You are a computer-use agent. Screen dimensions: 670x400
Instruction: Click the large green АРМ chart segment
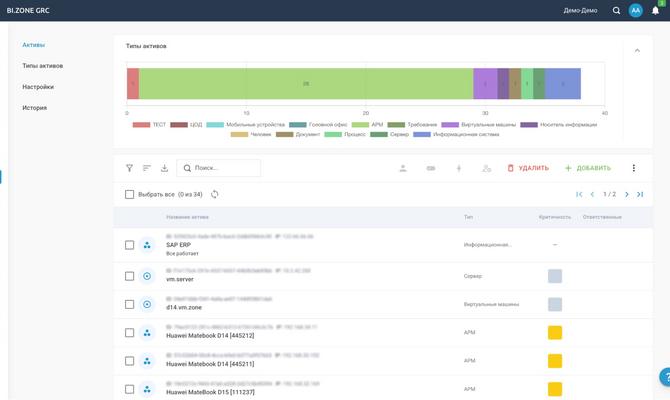tap(306, 84)
